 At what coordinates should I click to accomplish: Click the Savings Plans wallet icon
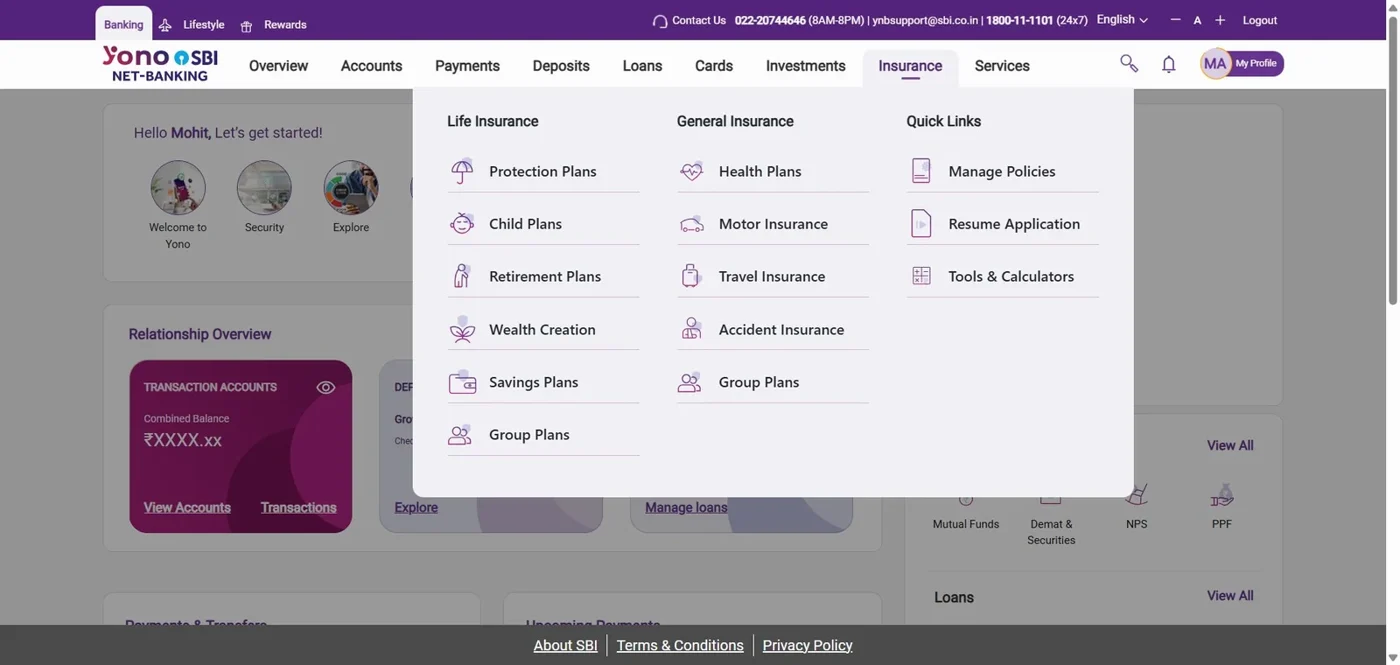[462, 382]
